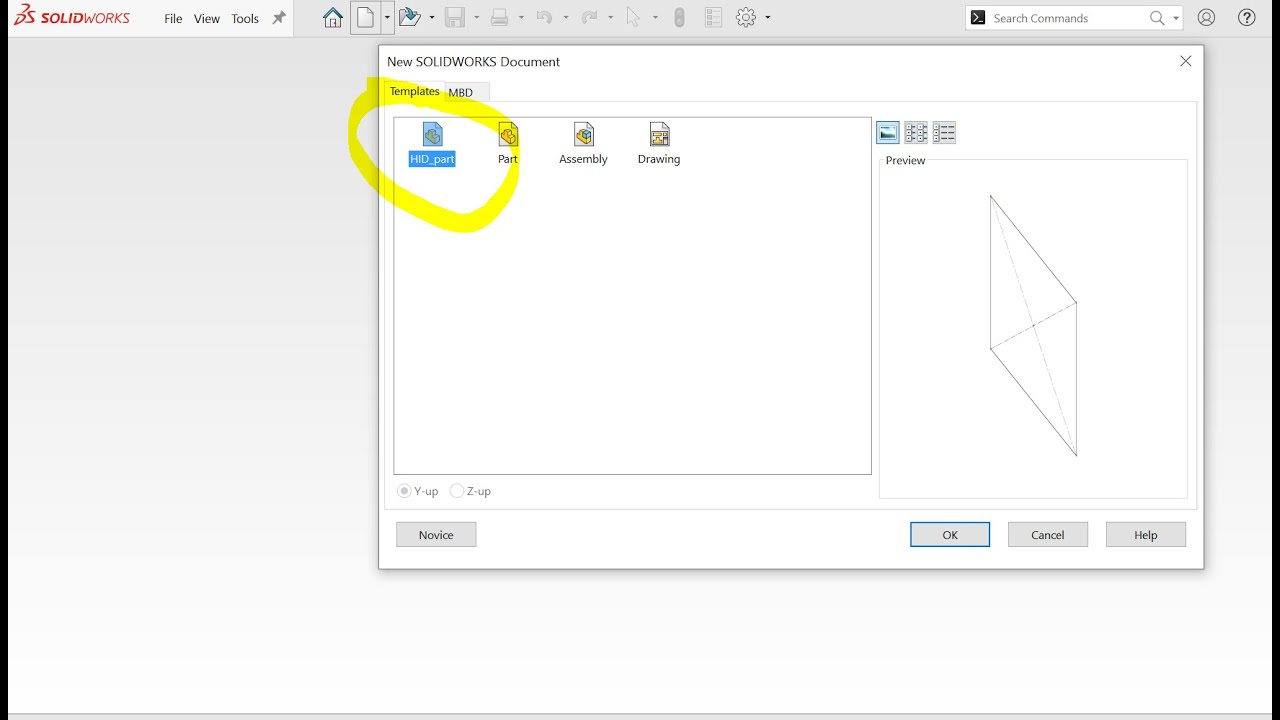The height and width of the screenshot is (720, 1280).
Task: Pin the menu bar with pushpin icon
Action: (279, 18)
